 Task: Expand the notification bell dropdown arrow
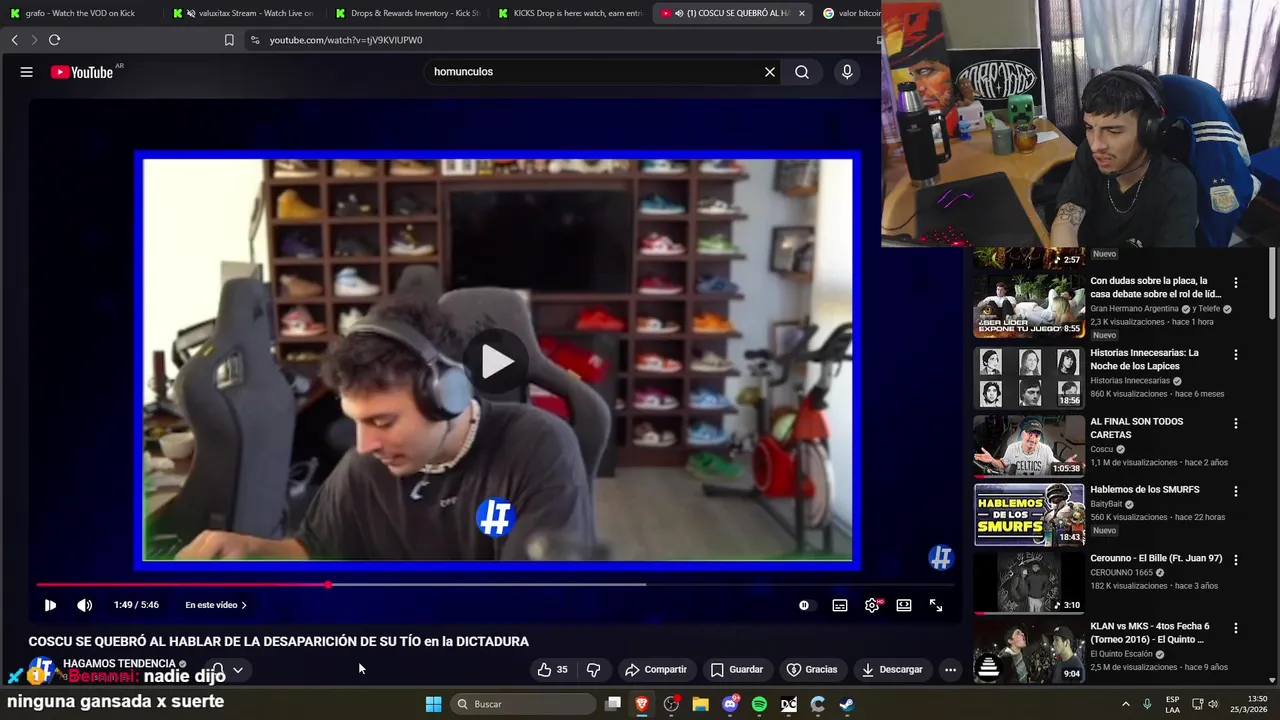point(238,670)
